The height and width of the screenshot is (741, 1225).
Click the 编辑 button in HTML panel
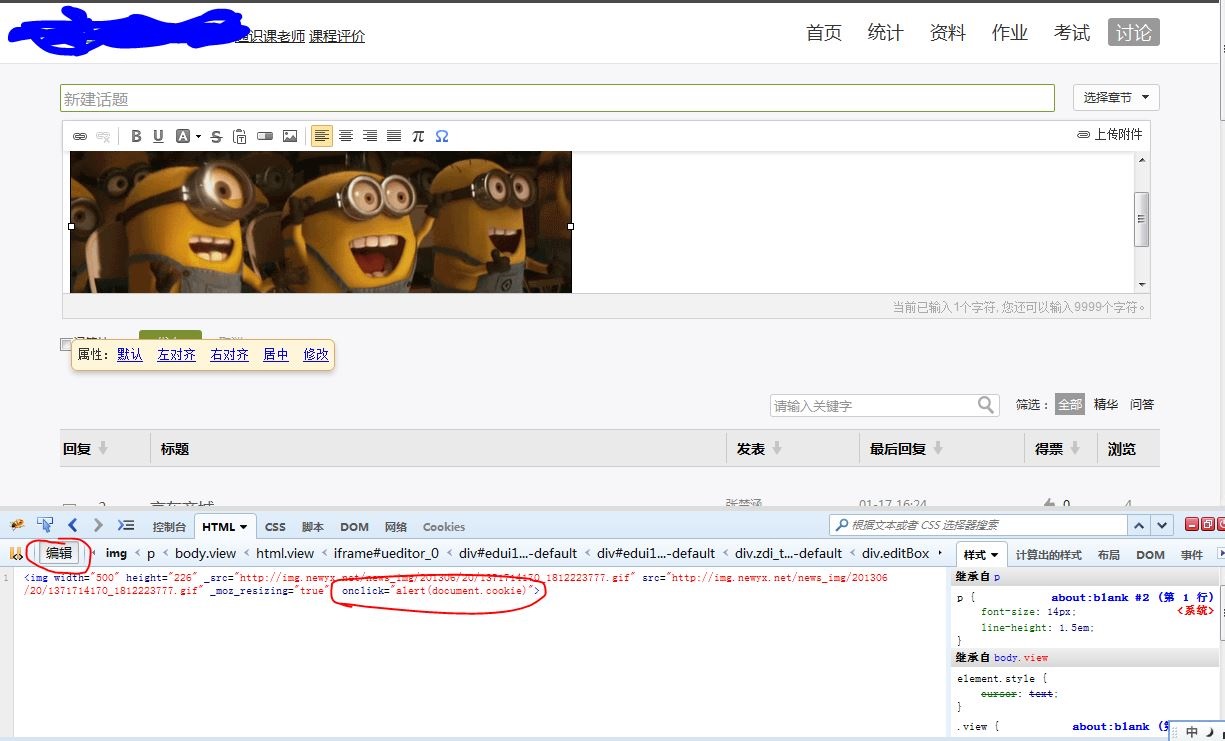59,553
